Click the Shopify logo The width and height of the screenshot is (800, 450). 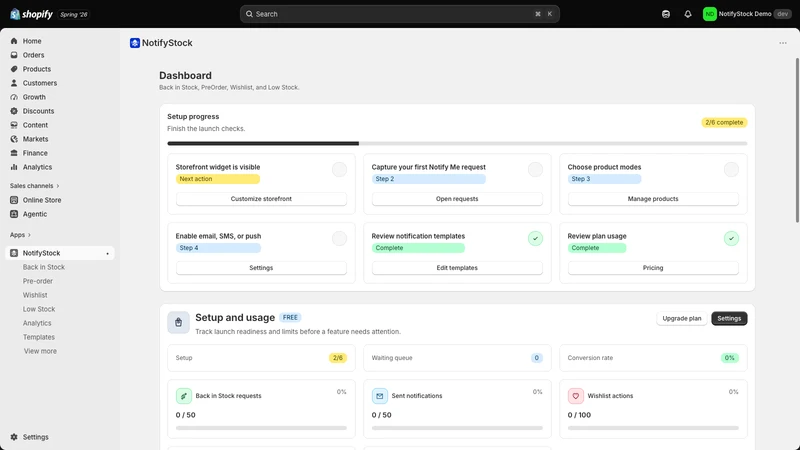click(x=31, y=14)
